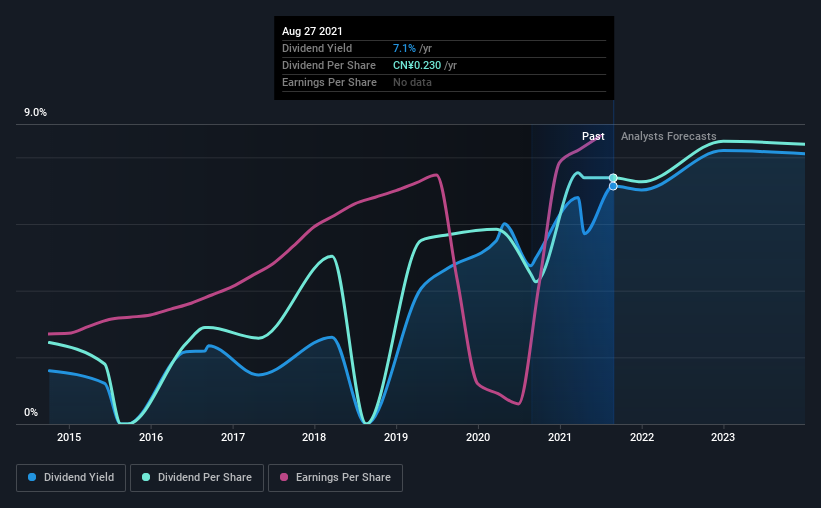Screen dimensions: 821x508
Task: Click the blue Dividend Yield legend dot
Action: (x=32, y=477)
